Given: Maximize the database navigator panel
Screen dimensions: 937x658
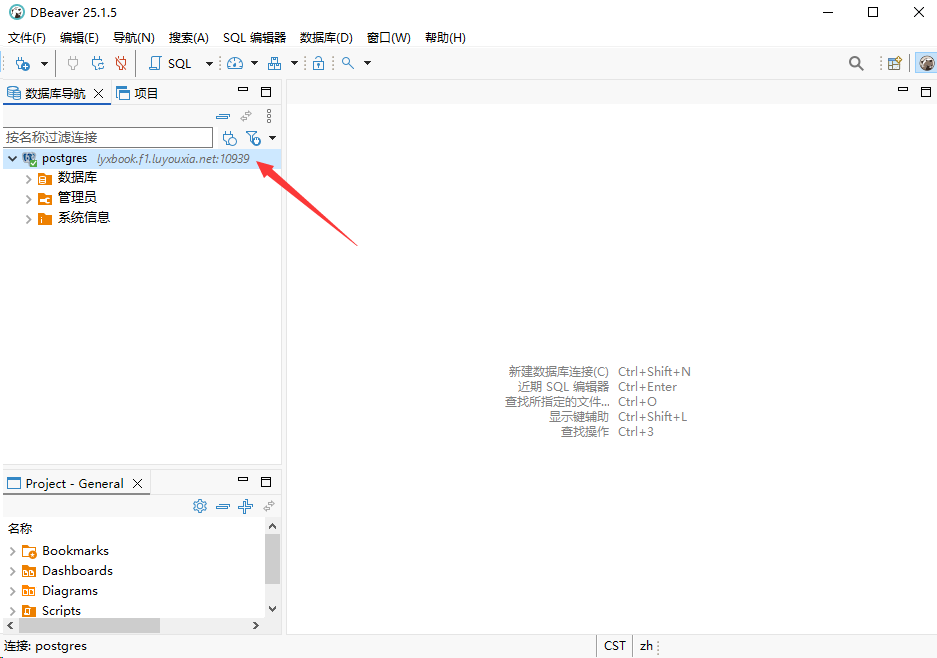Looking at the screenshot, I should tap(266, 91).
